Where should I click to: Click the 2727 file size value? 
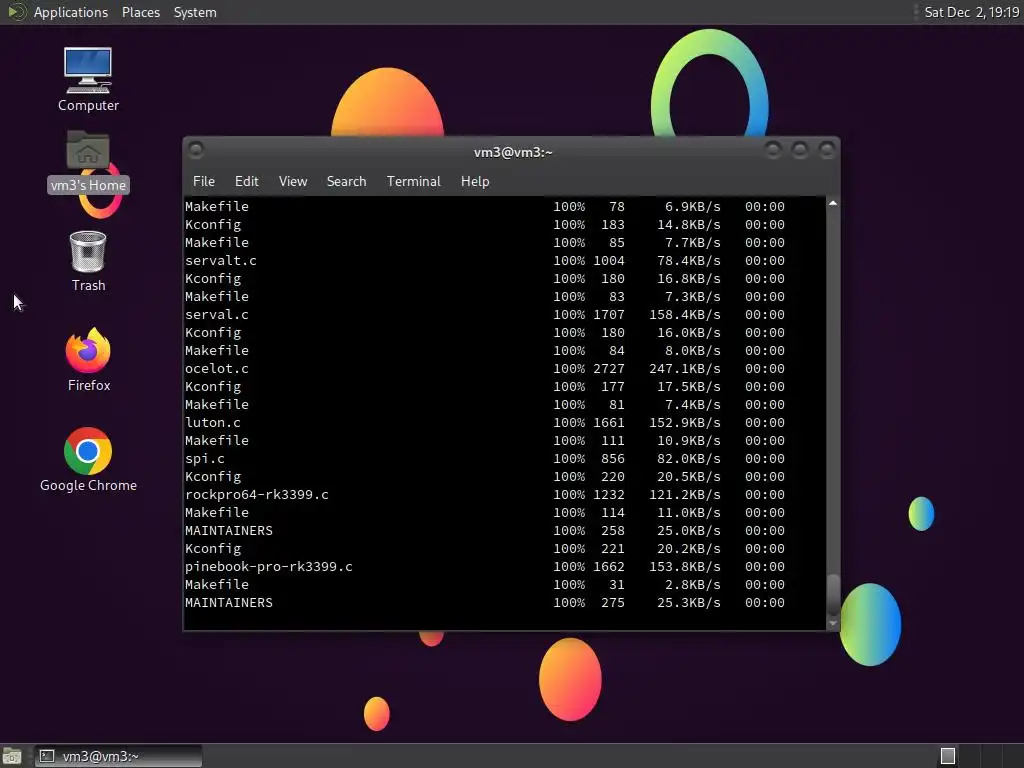(609, 369)
